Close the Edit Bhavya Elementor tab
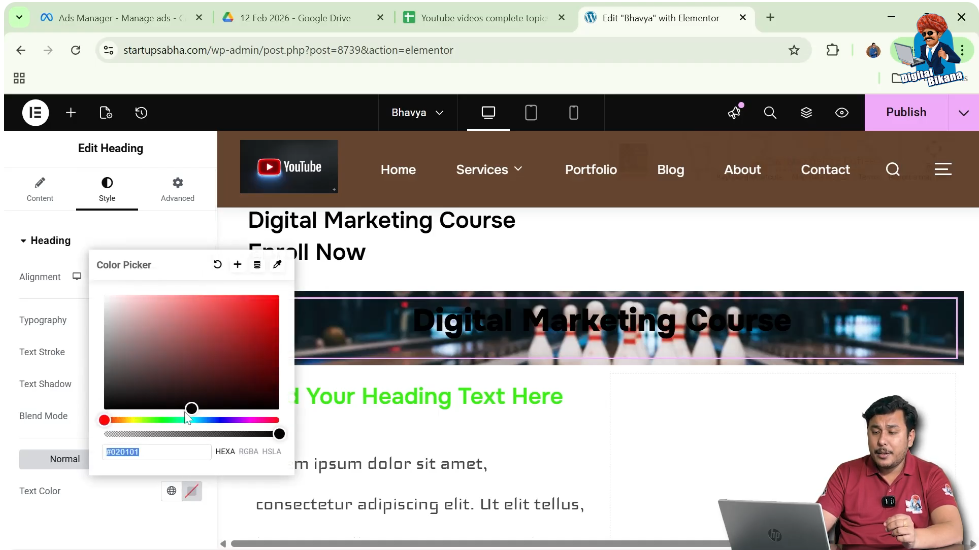 click(x=742, y=17)
